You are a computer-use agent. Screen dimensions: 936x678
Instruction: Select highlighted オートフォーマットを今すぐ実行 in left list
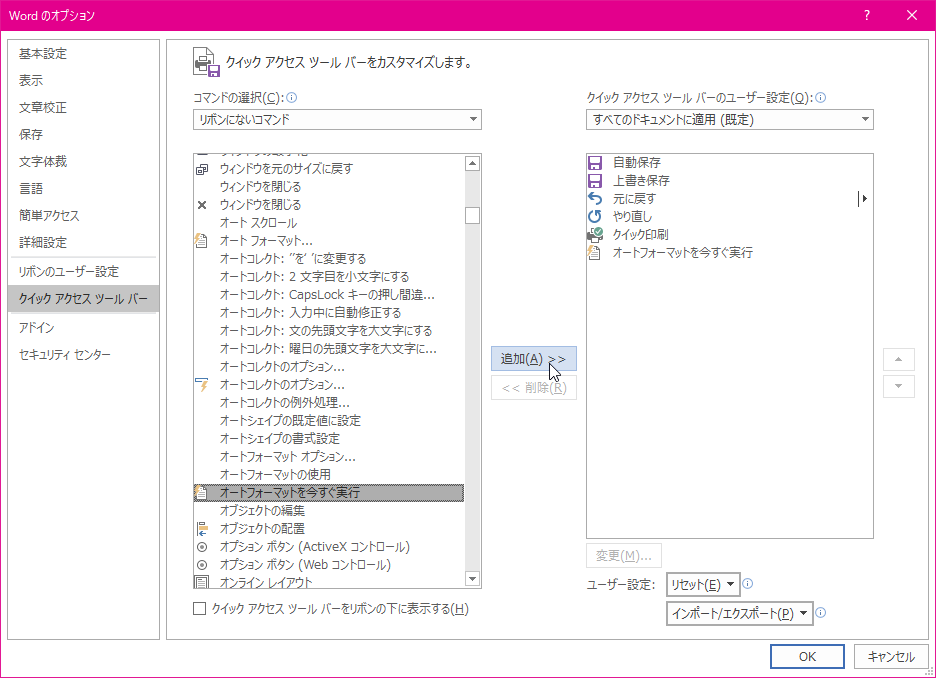pyautogui.click(x=329, y=492)
